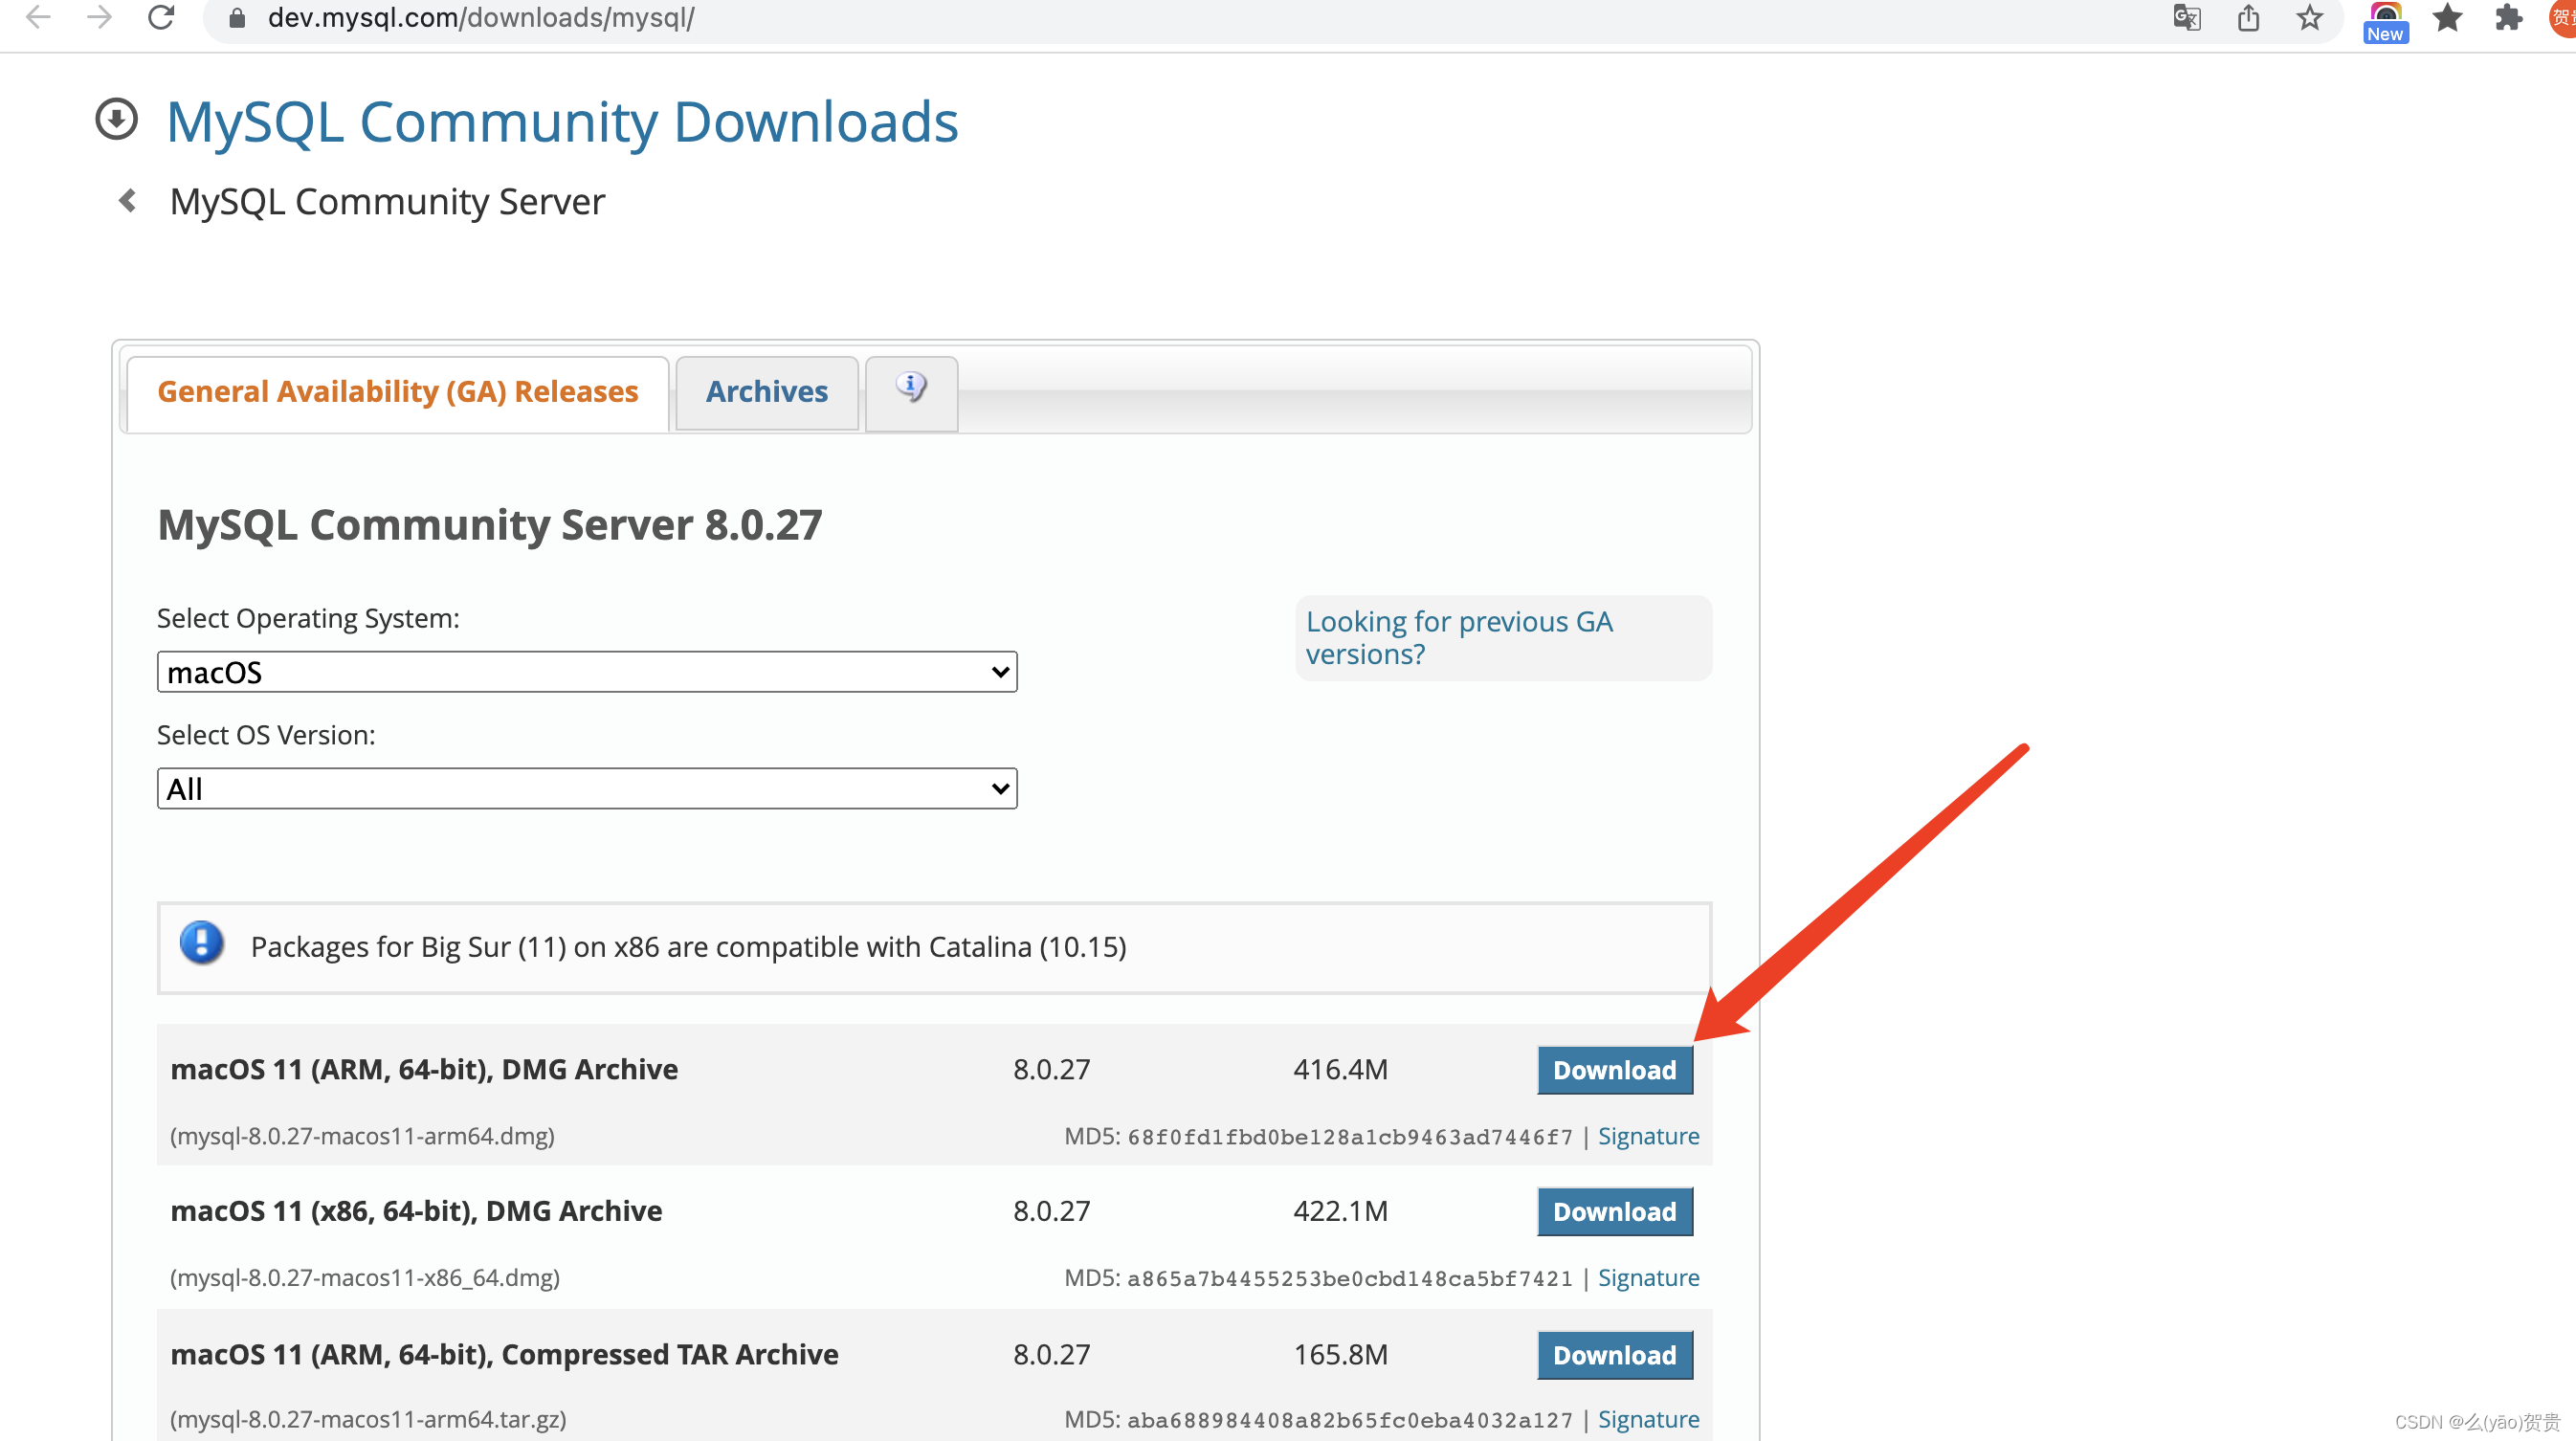Image resolution: width=2576 pixels, height=1441 pixels.
Task: Click the macOS 11 (x86, 64-bit), DMG Archive title
Action: [x=416, y=1212]
